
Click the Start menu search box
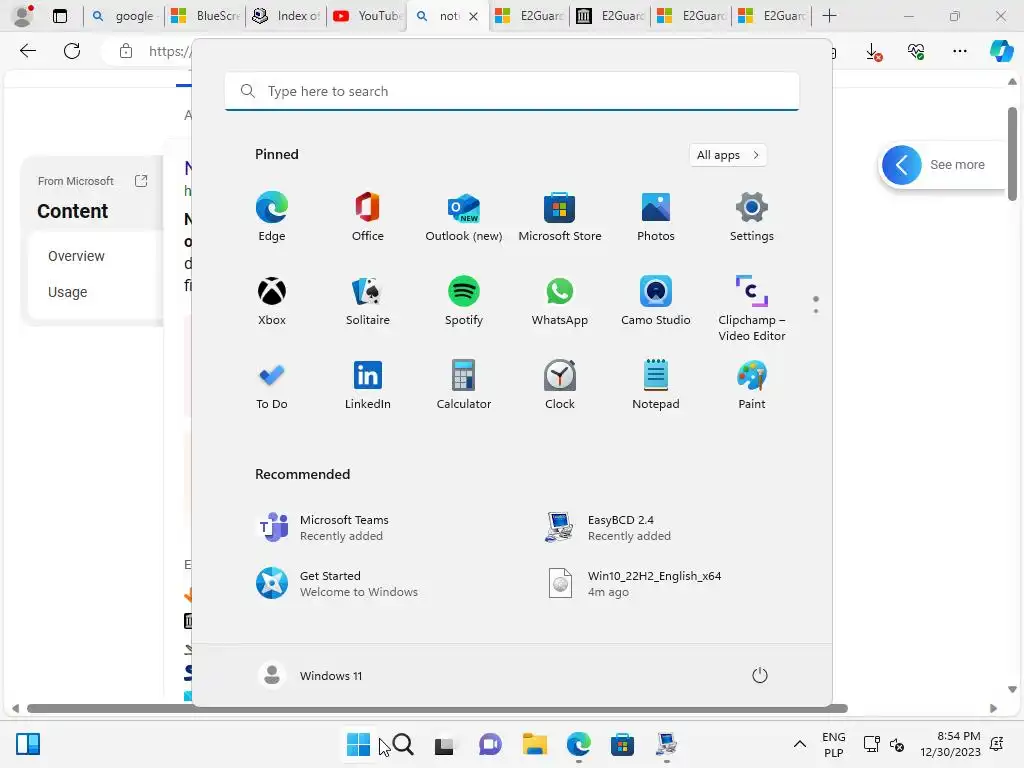point(512,91)
